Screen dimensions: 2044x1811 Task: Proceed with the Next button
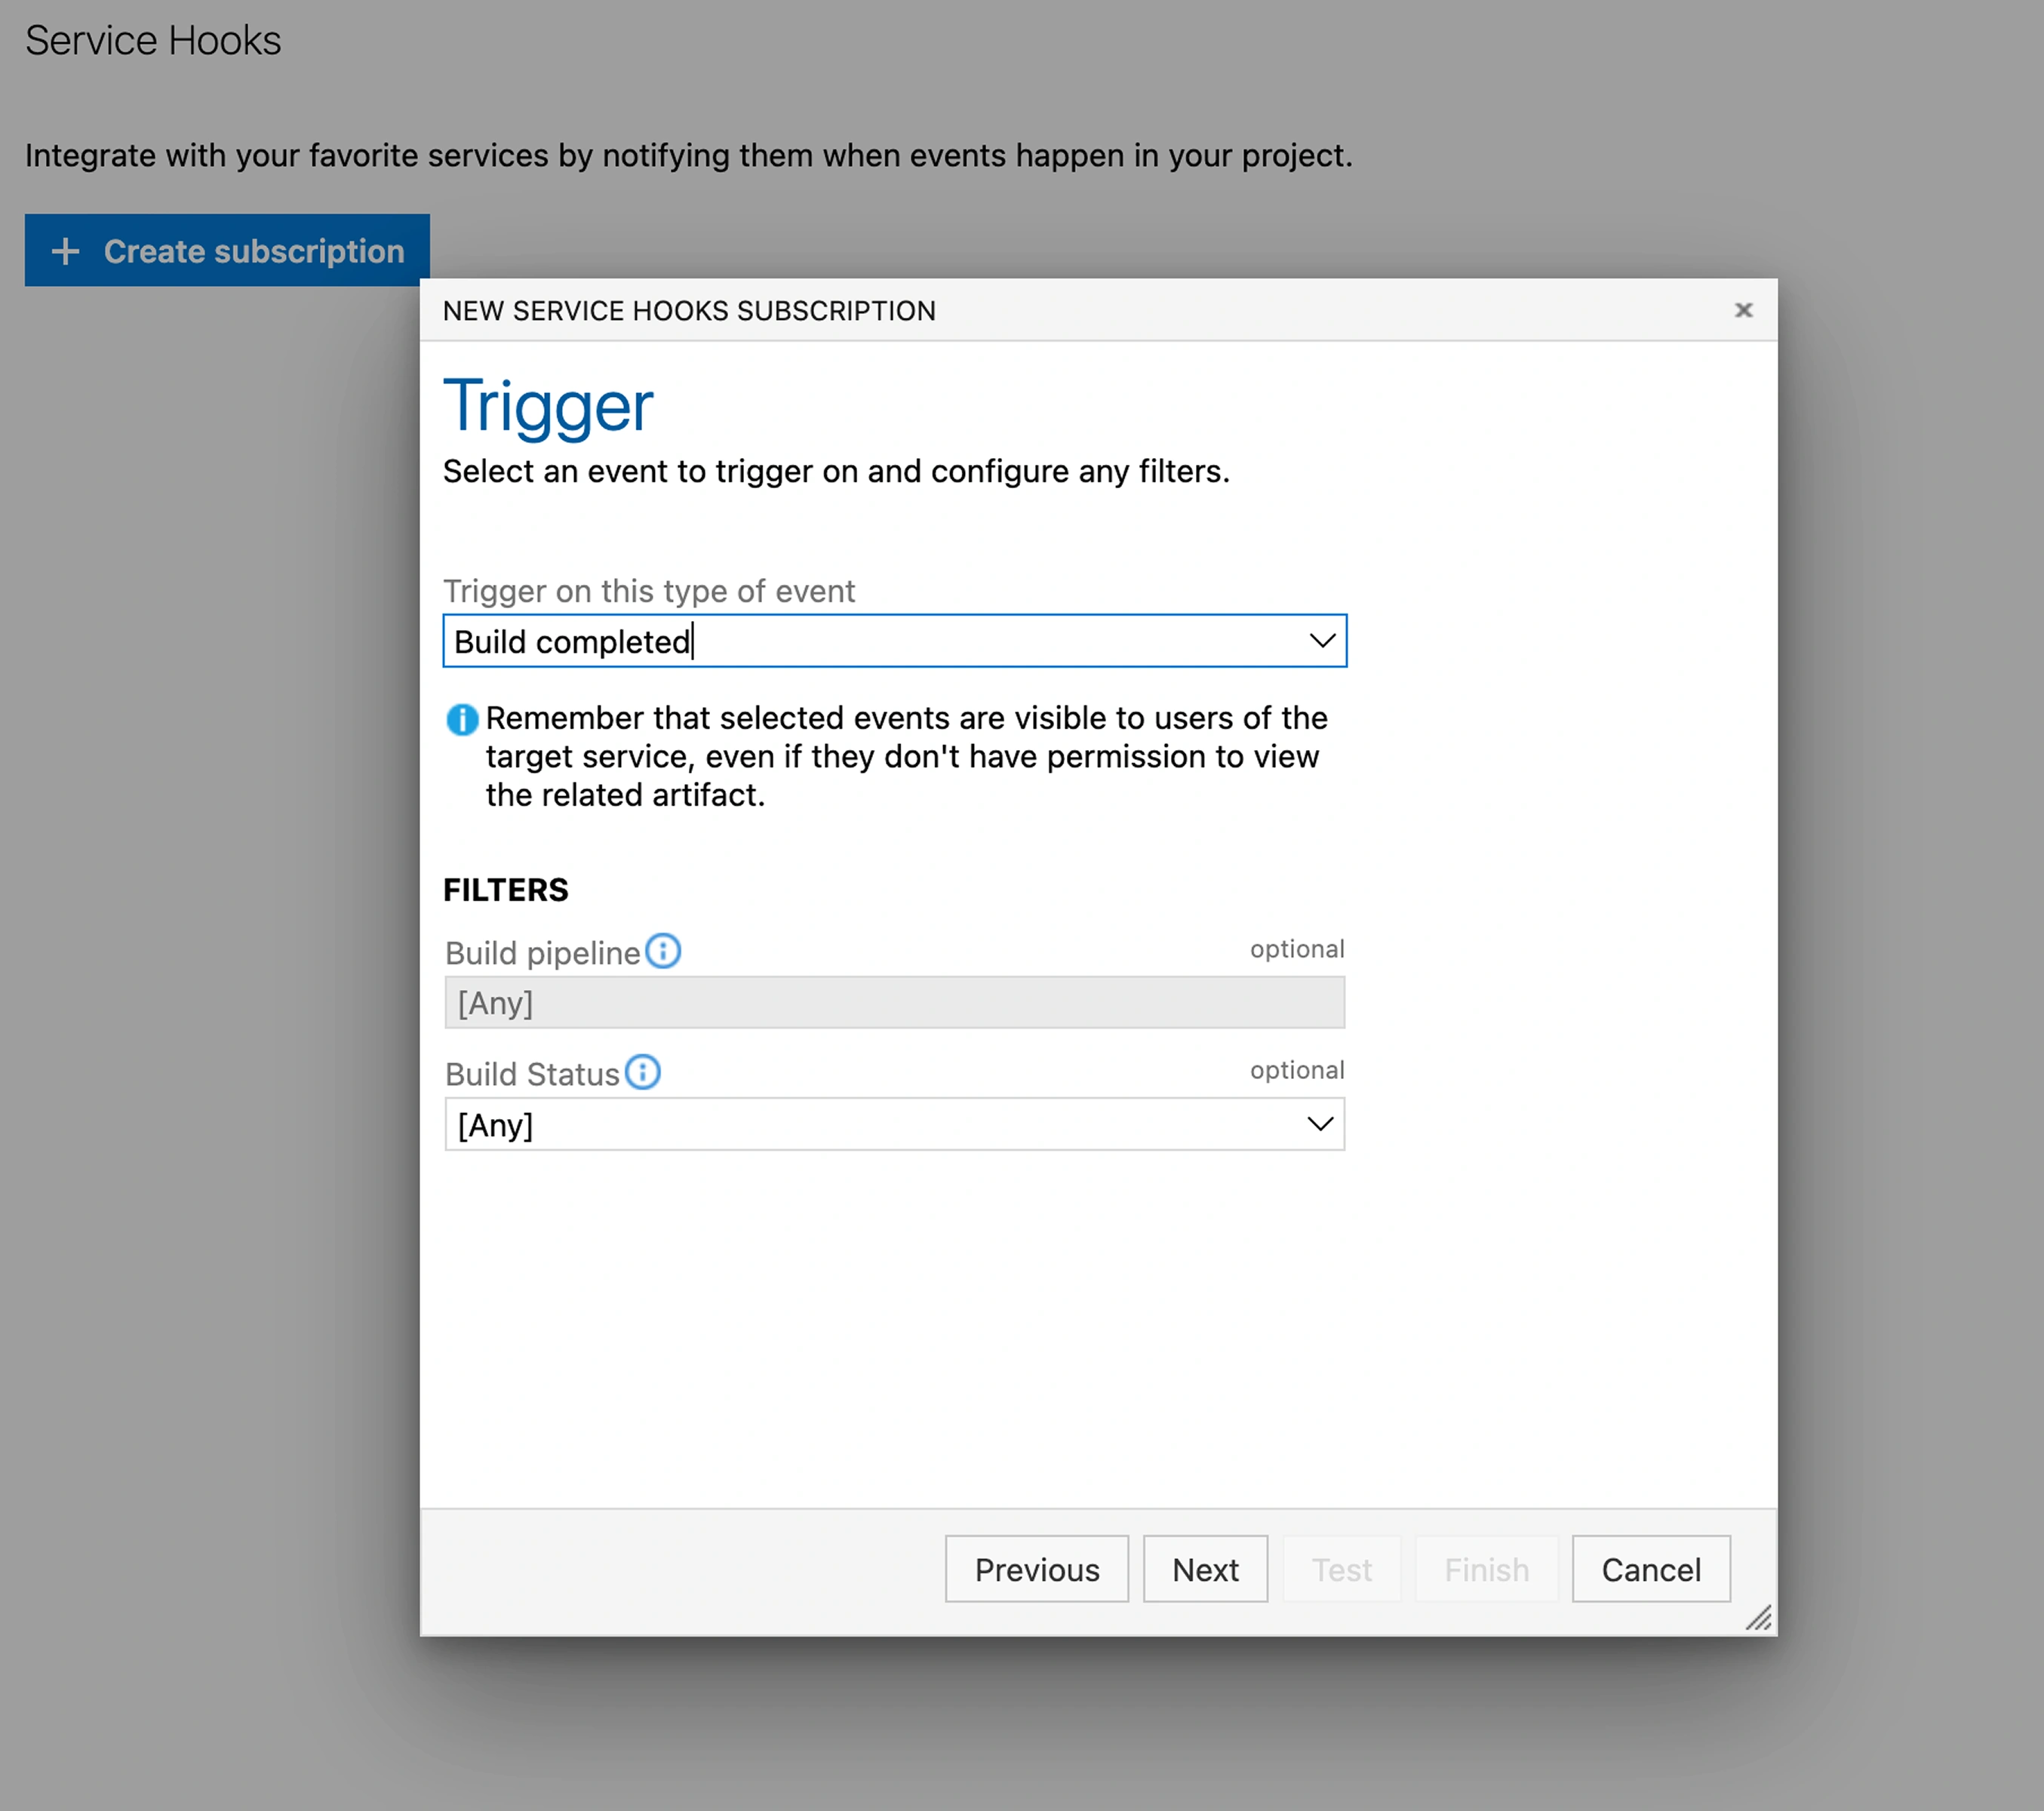click(x=1205, y=1569)
